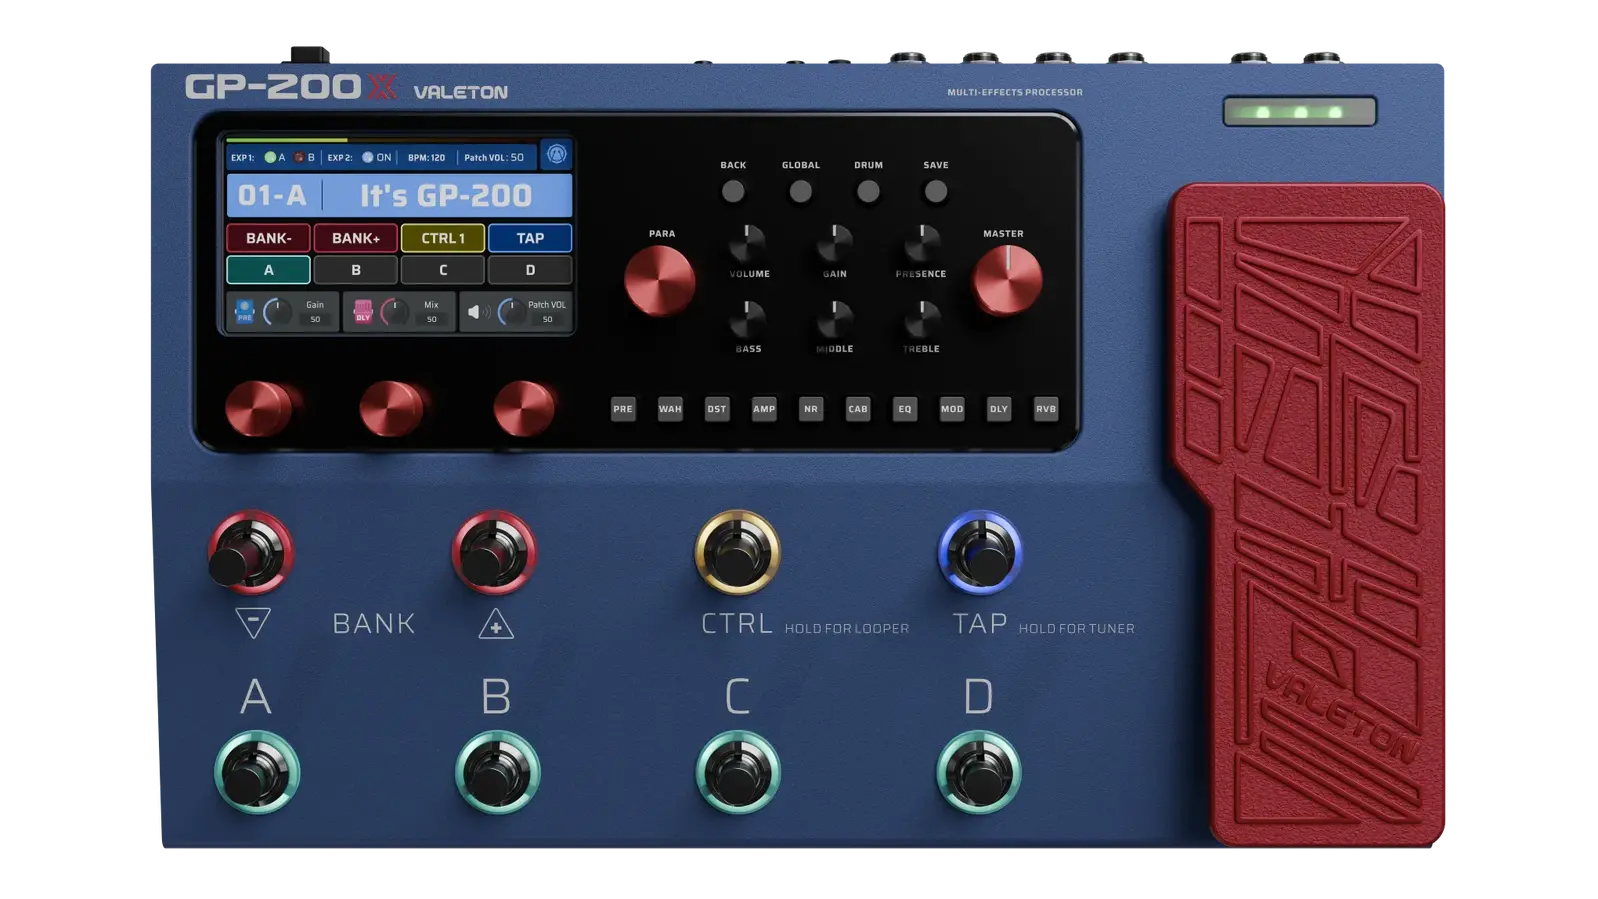
Task: Enable the DST module button
Action: click(717, 409)
